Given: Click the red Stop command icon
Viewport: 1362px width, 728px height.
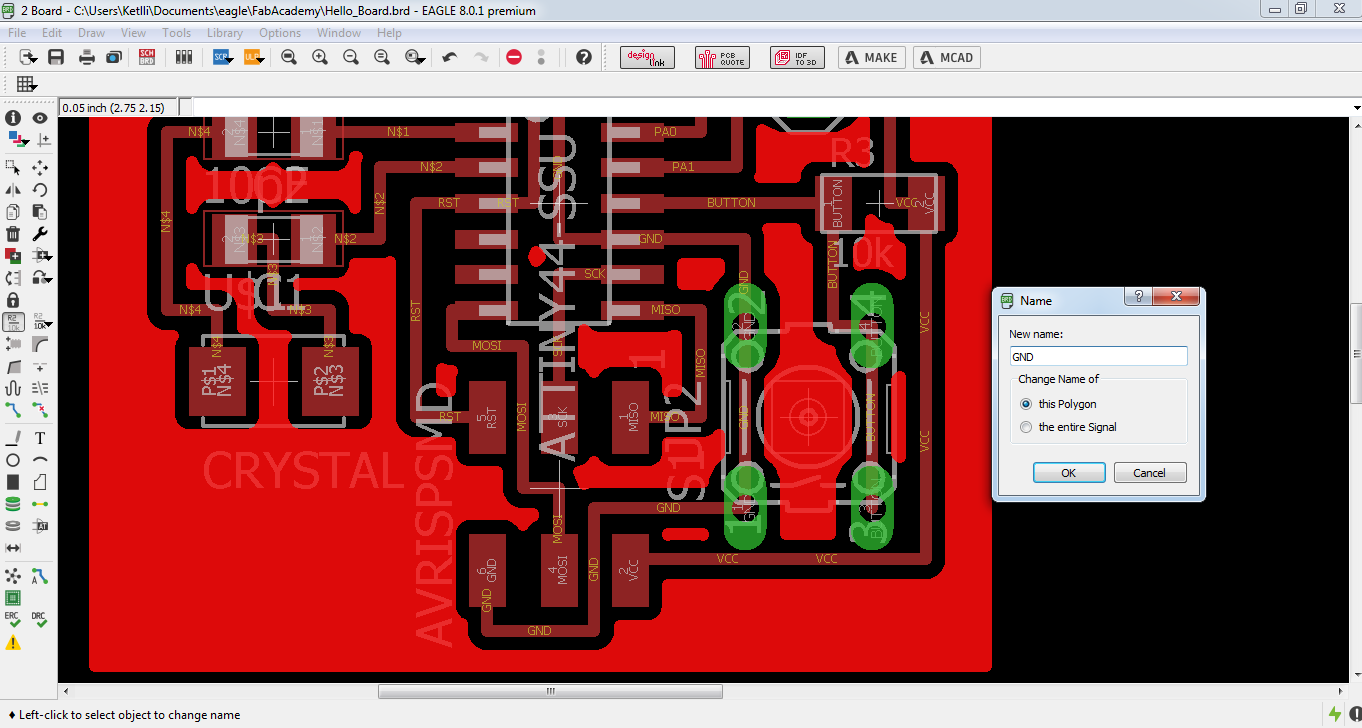Looking at the screenshot, I should tap(514, 57).
